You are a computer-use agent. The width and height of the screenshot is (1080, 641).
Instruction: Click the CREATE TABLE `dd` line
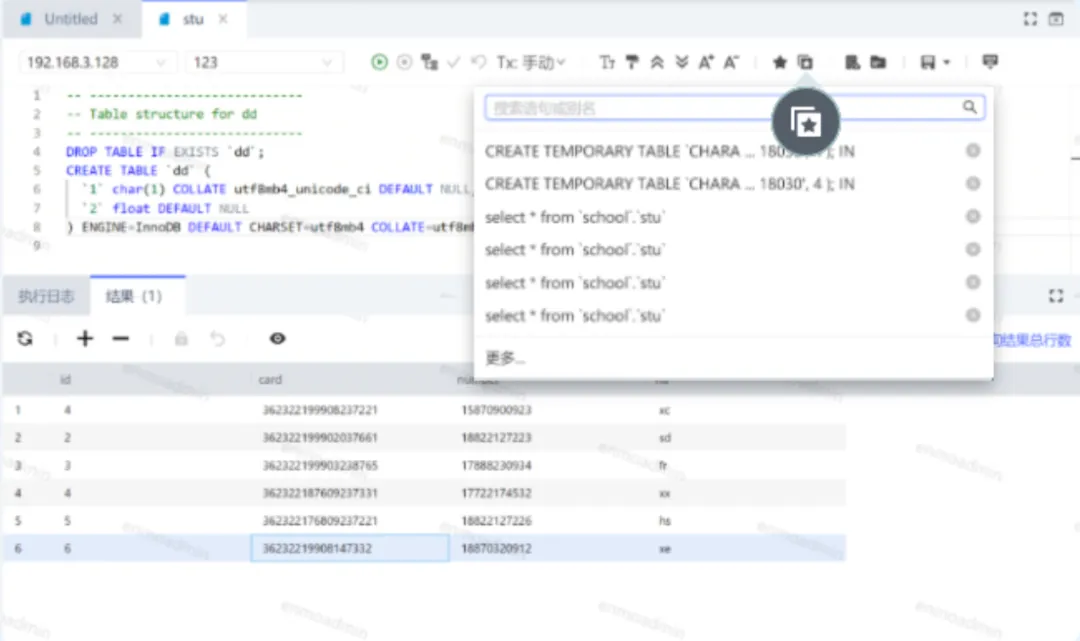[138, 170]
